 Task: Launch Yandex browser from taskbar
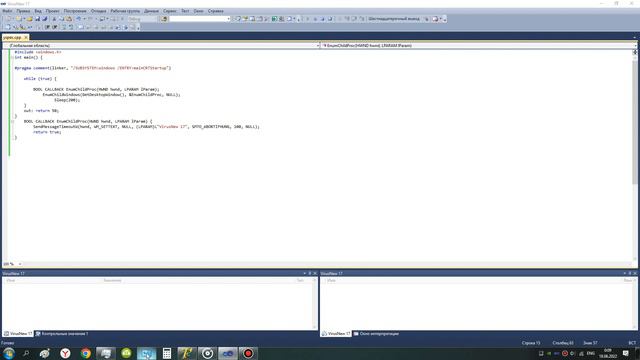point(65,353)
